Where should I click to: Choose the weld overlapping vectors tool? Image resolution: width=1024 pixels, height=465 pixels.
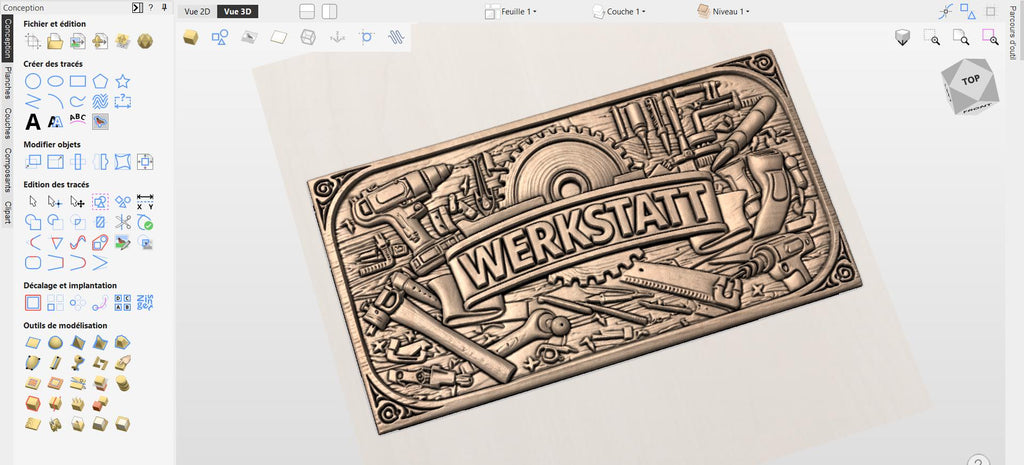tap(33, 222)
